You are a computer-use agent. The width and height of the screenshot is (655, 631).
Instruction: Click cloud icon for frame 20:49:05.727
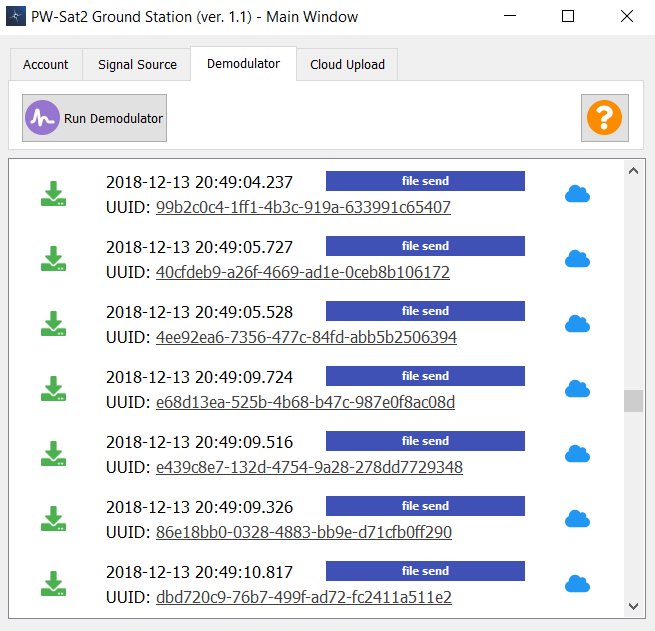577,258
